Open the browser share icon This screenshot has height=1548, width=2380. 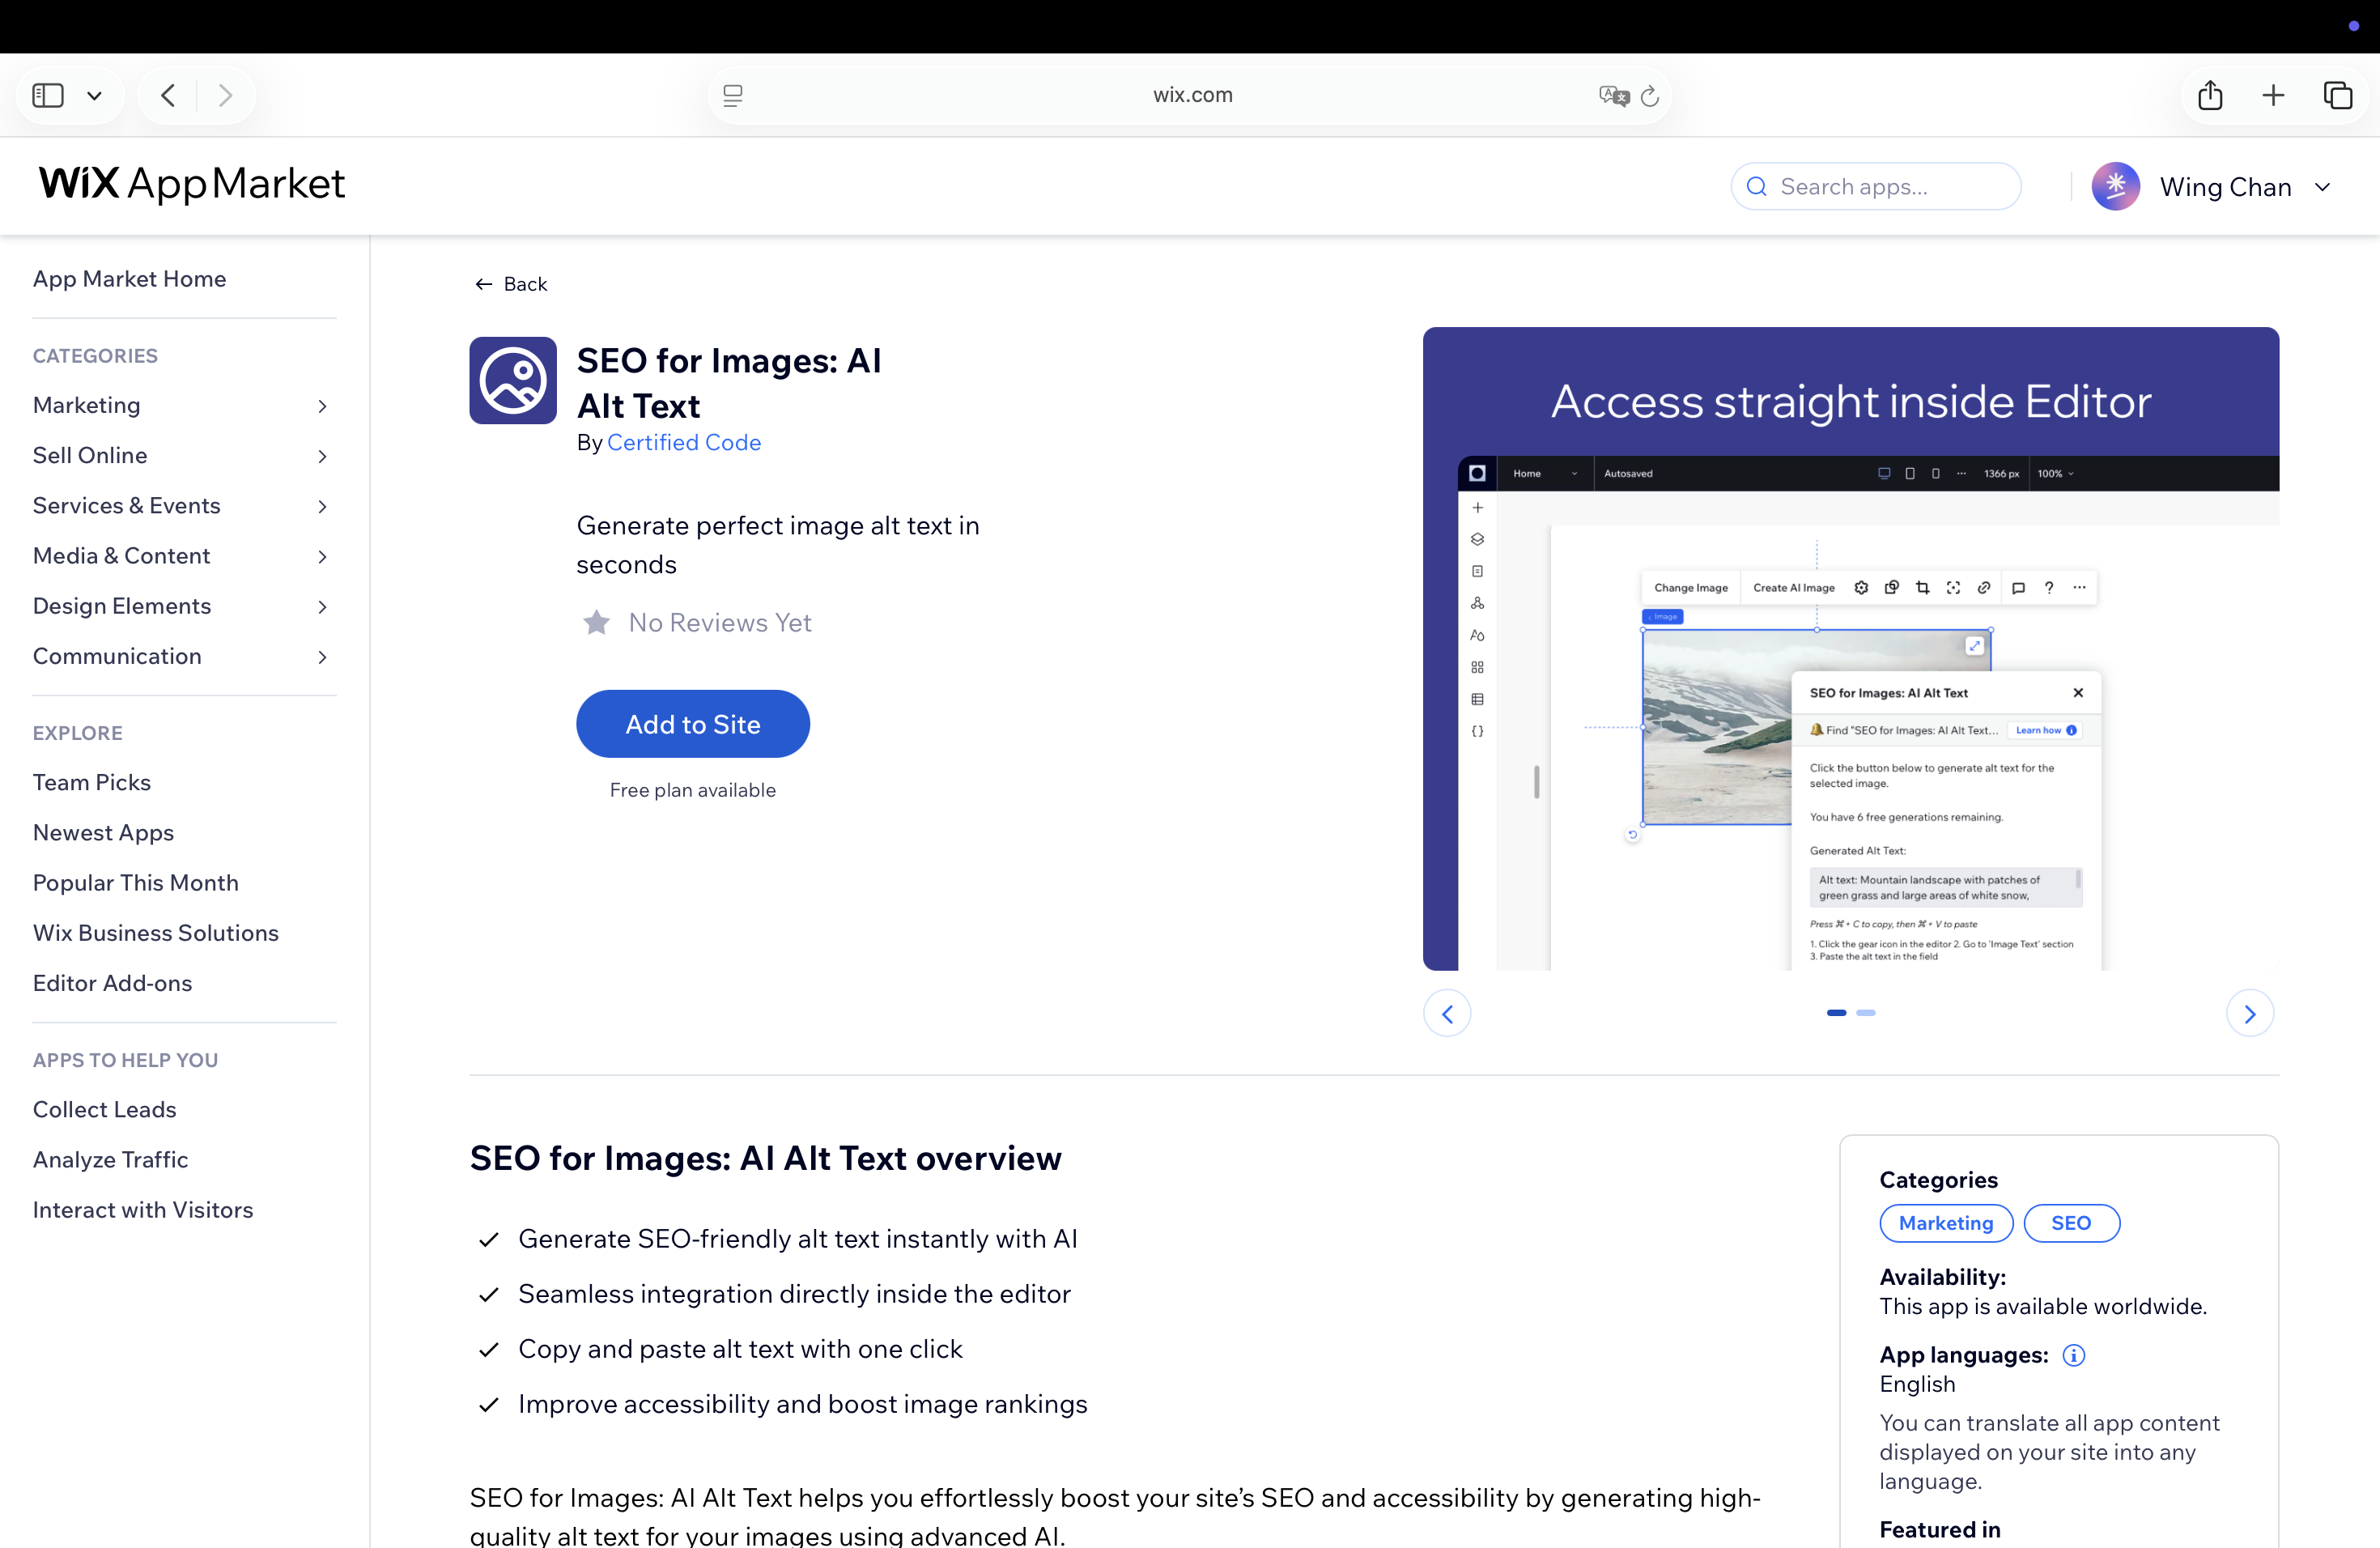pos(2210,95)
